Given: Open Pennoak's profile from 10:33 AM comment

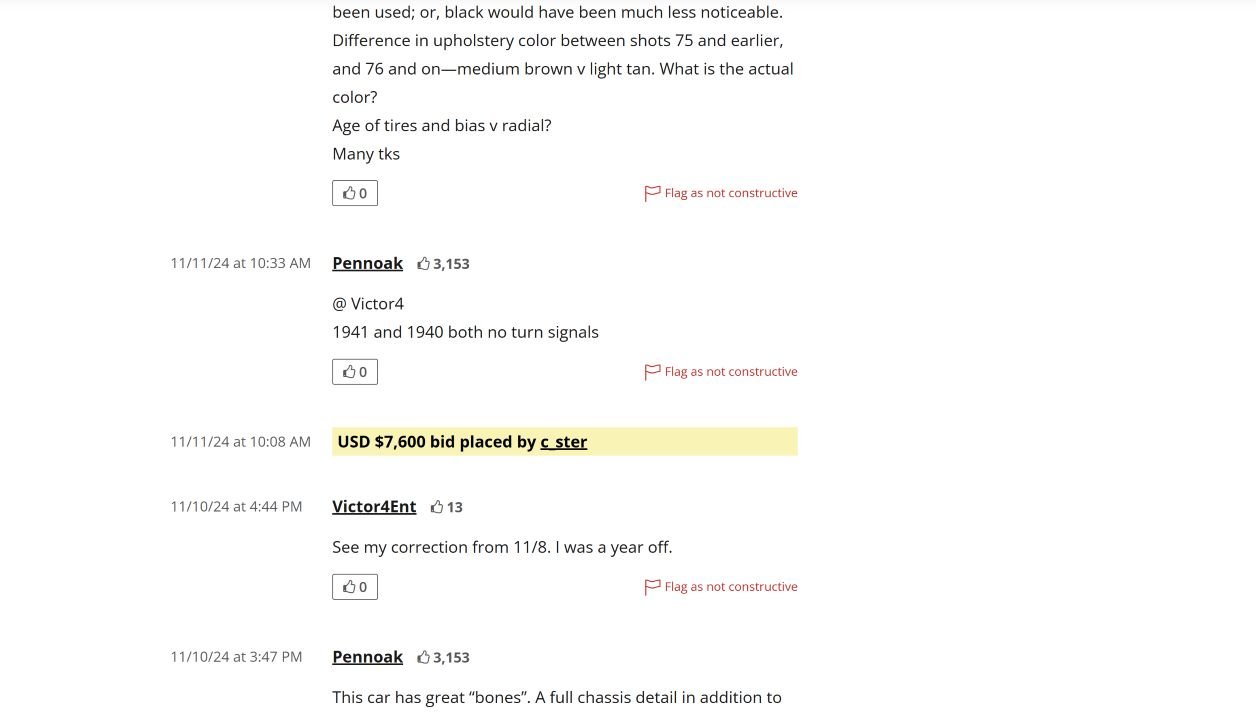Looking at the screenshot, I should pyautogui.click(x=367, y=263).
